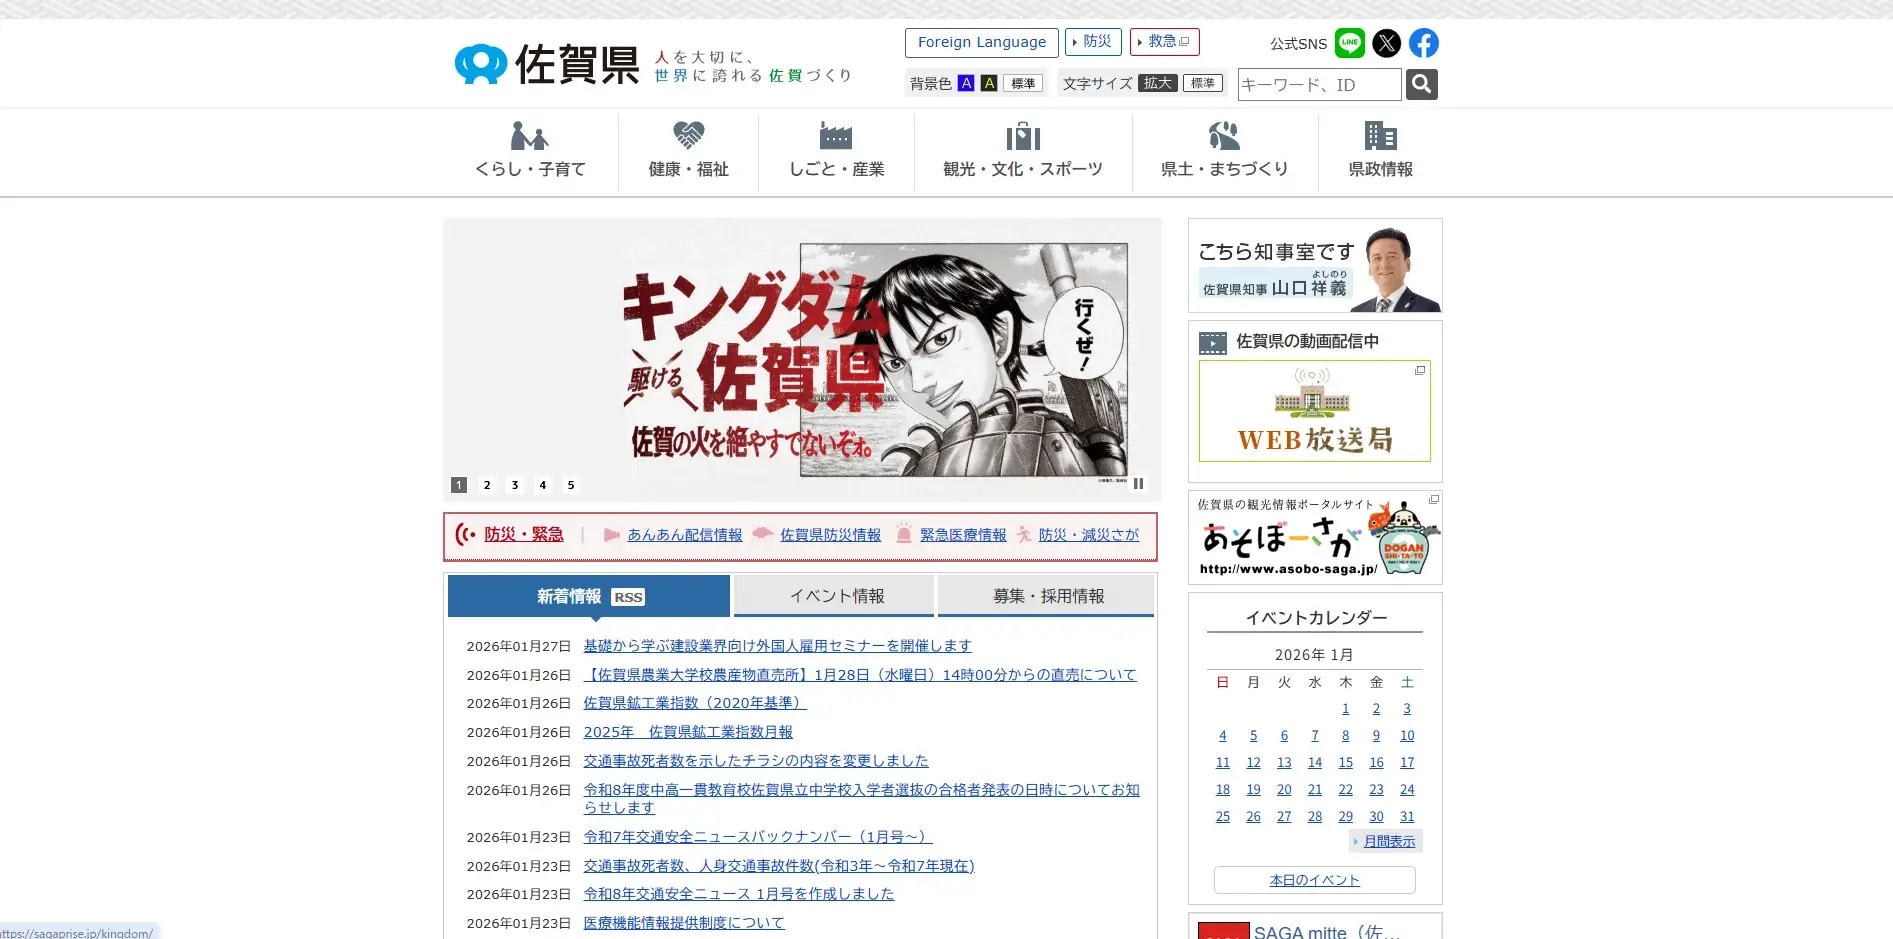Open 健康・福祉 heart handshake icon
The image size is (1893, 939).
(x=688, y=136)
